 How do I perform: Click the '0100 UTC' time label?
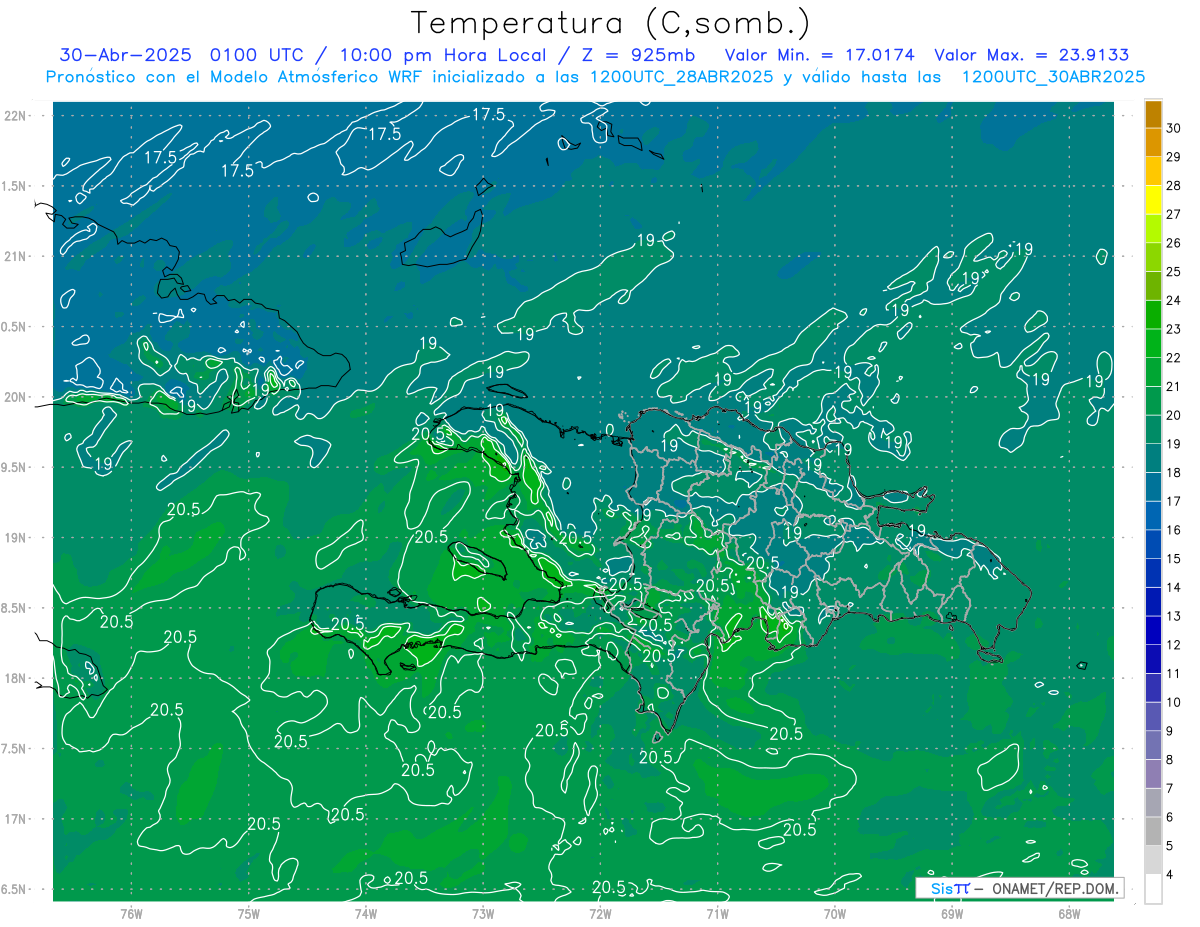pos(255,55)
